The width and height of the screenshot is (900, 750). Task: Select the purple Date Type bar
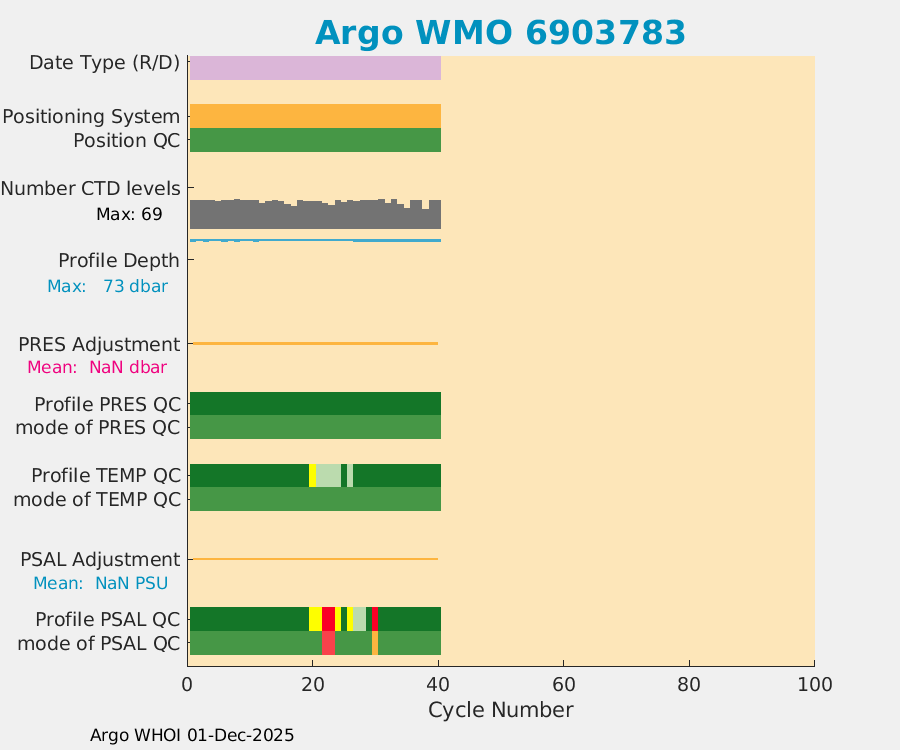pos(315,67)
